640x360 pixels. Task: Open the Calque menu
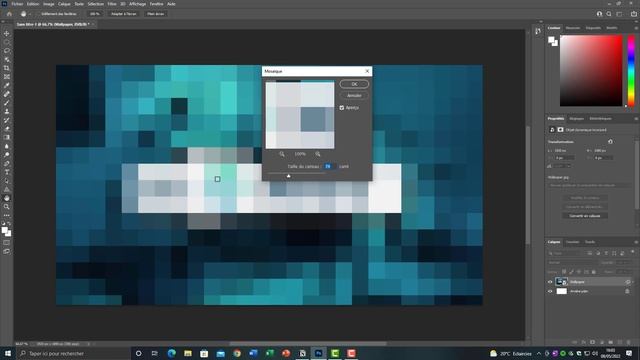click(x=64, y=4)
